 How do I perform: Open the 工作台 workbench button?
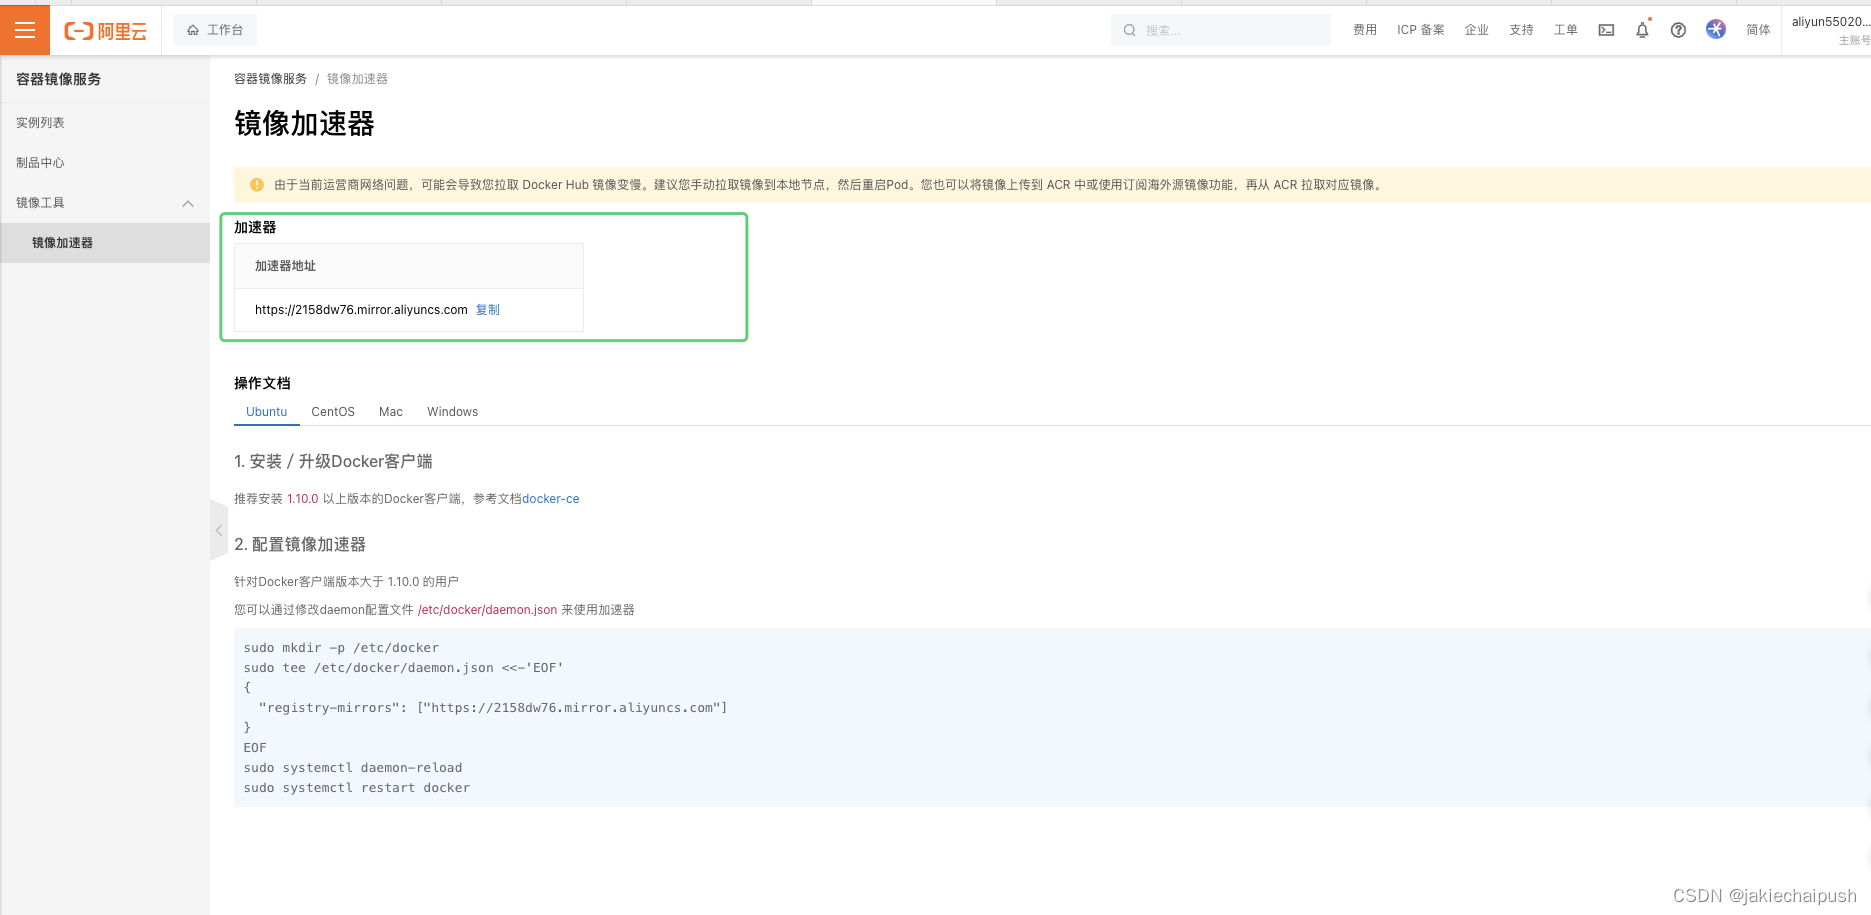point(215,30)
